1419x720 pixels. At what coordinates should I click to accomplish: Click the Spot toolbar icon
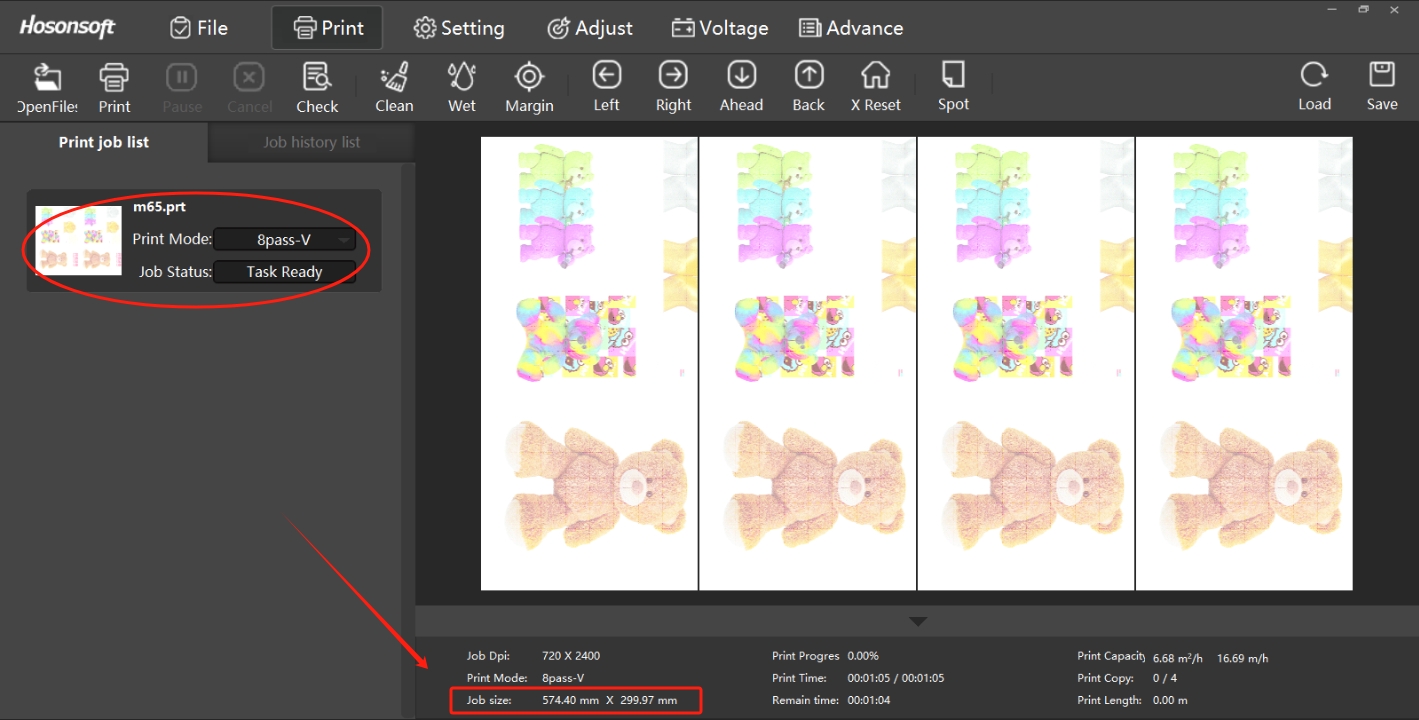[953, 76]
